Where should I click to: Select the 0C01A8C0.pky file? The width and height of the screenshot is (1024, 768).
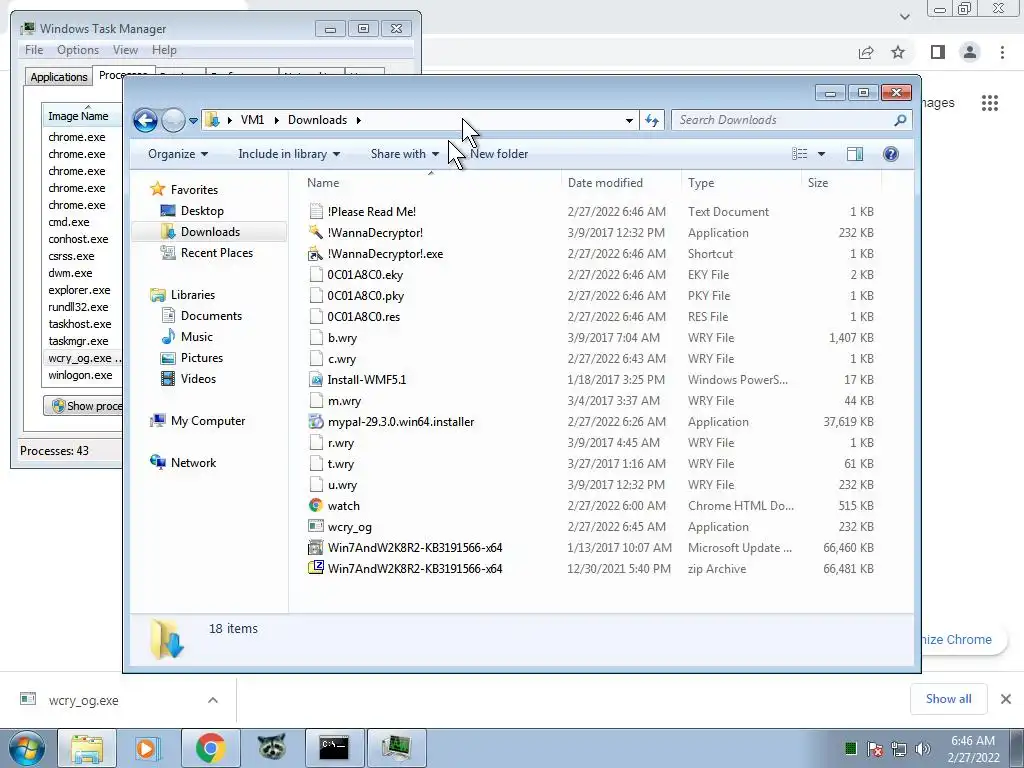366,296
